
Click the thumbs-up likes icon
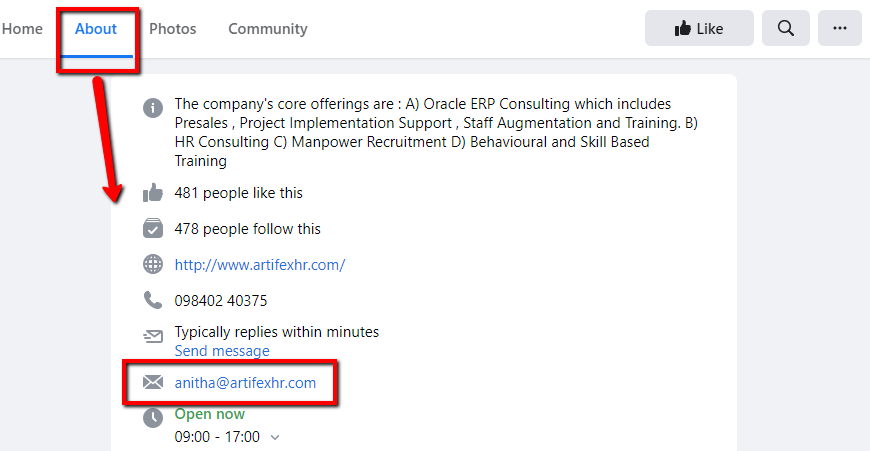pos(153,193)
